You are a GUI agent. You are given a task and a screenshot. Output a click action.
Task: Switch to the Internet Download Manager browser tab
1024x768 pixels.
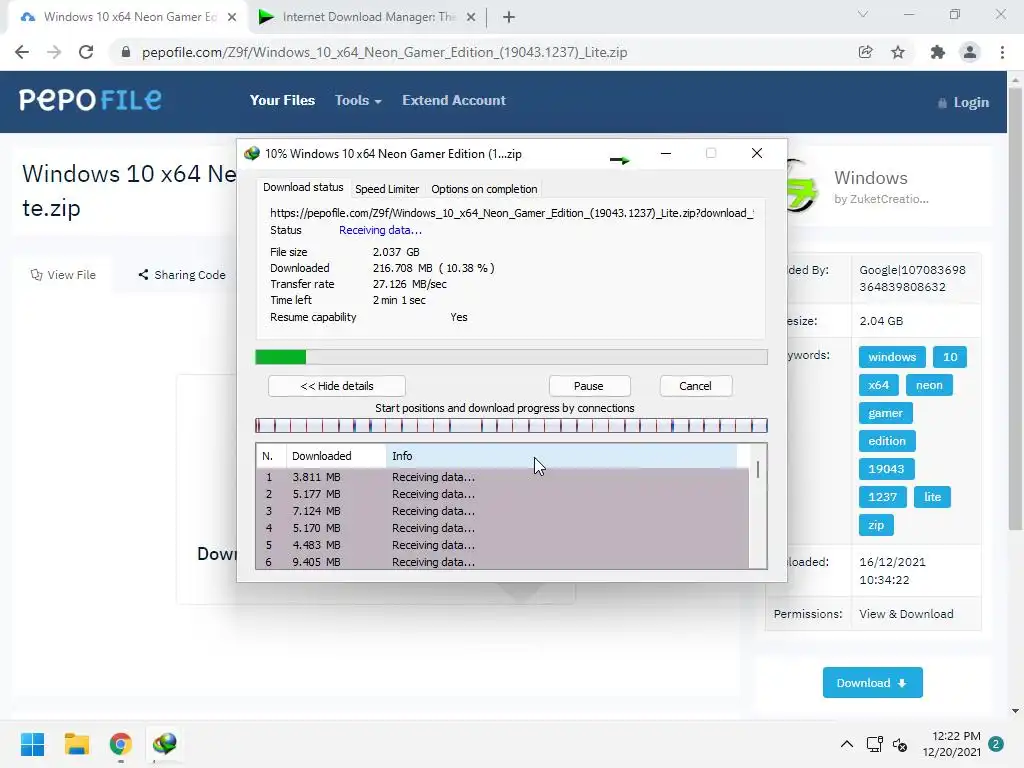click(369, 18)
